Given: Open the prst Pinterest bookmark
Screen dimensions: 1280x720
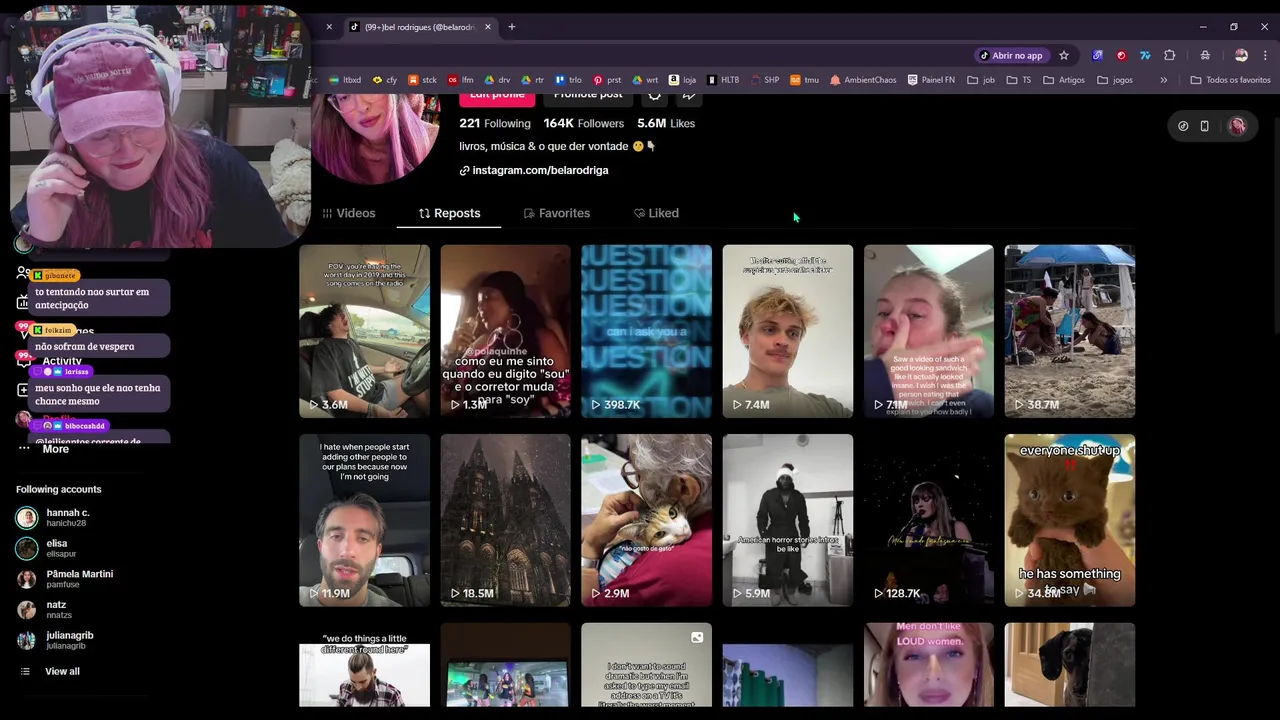Looking at the screenshot, I should tap(607, 80).
